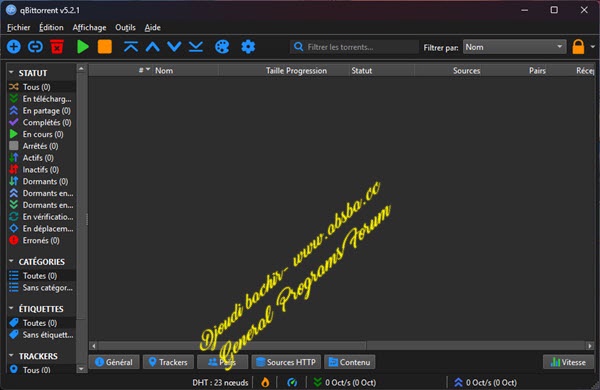
Task: Click DHT : 23 nœuds status text
Action: [x=220, y=382]
